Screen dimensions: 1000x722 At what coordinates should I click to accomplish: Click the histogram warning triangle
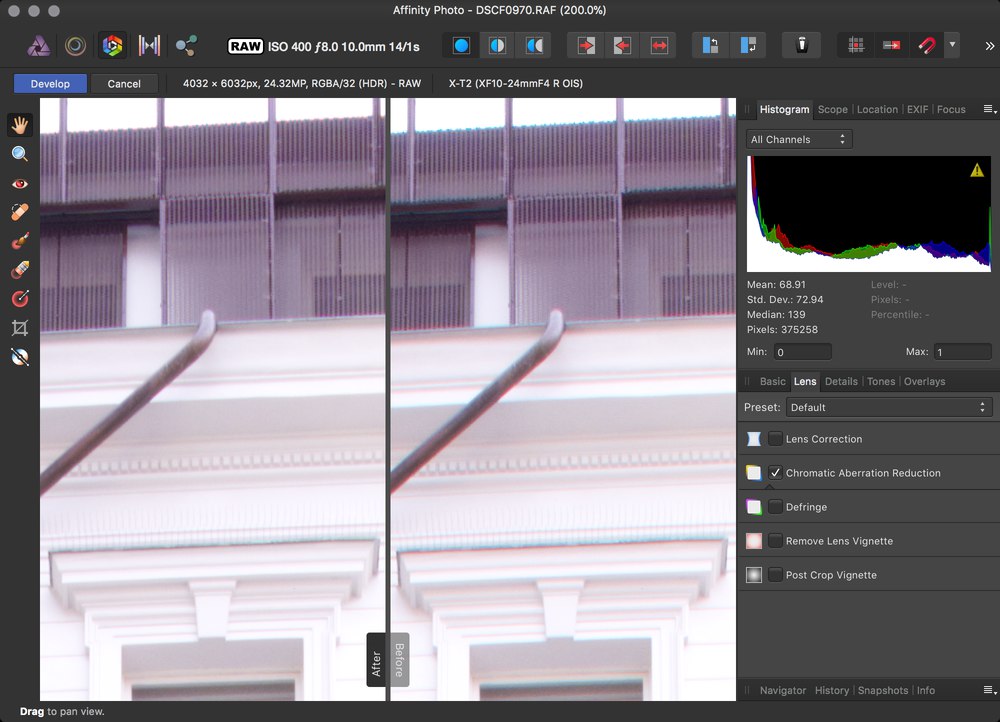click(976, 170)
